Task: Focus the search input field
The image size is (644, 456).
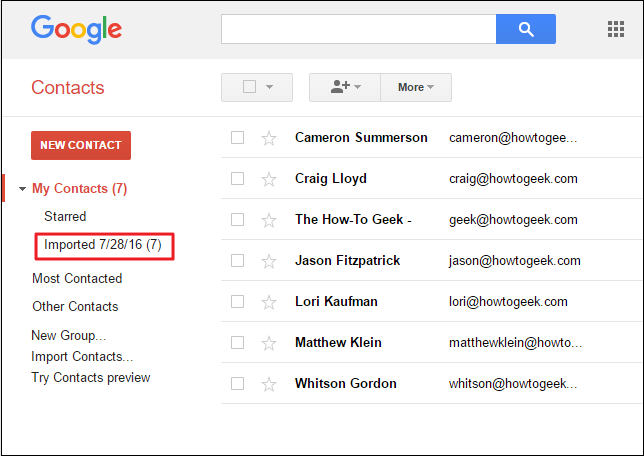Action: [359, 29]
